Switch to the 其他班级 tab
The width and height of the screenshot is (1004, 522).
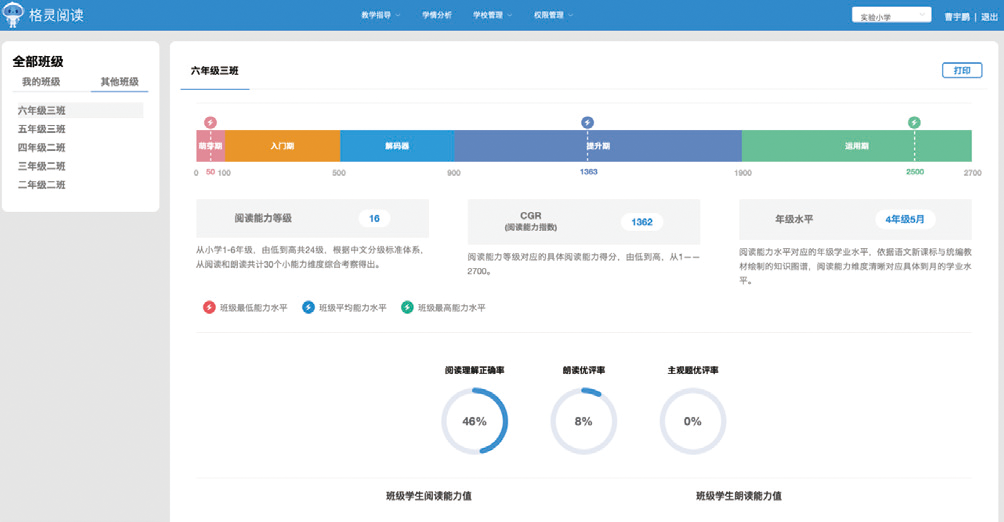pyautogui.click(x=120, y=81)
